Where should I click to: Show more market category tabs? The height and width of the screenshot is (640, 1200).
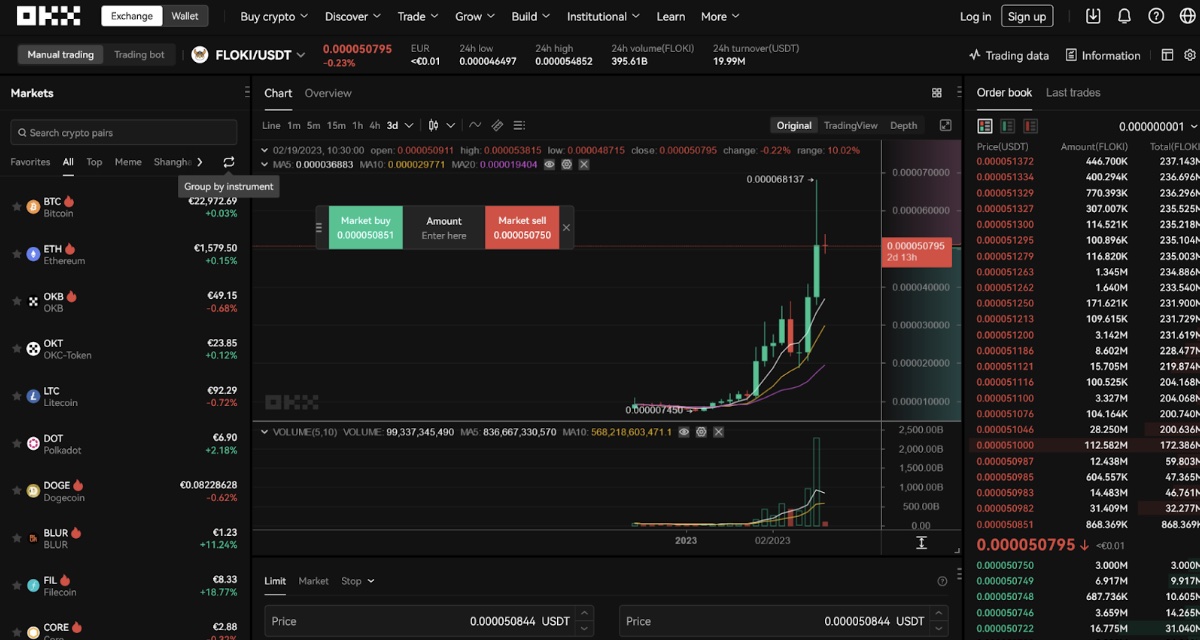point(200,162)
